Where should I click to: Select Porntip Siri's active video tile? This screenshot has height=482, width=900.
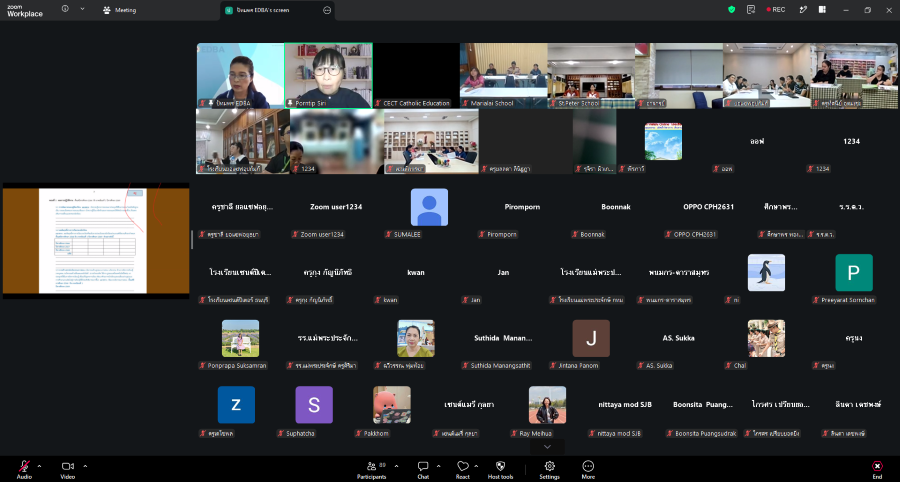pos(329,76)
